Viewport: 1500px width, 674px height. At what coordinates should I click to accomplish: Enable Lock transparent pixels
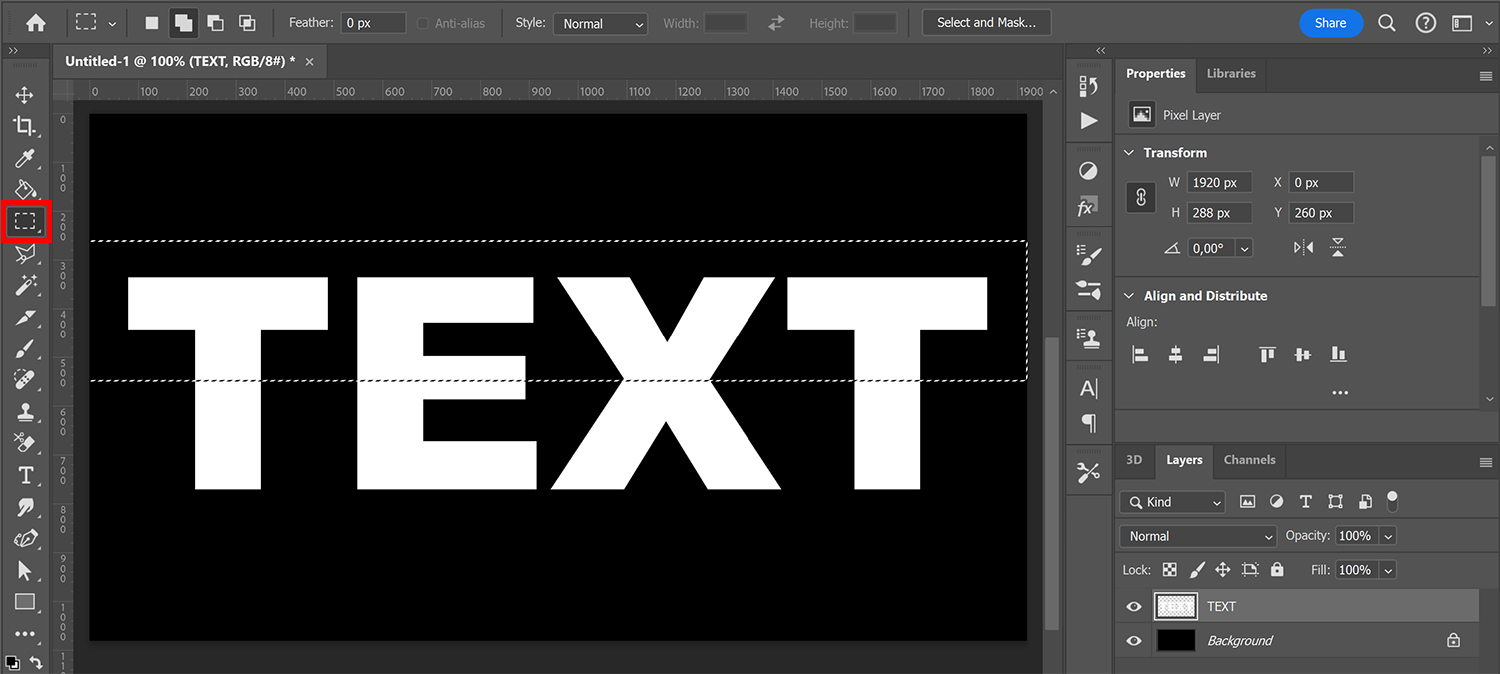point(1170,570)
